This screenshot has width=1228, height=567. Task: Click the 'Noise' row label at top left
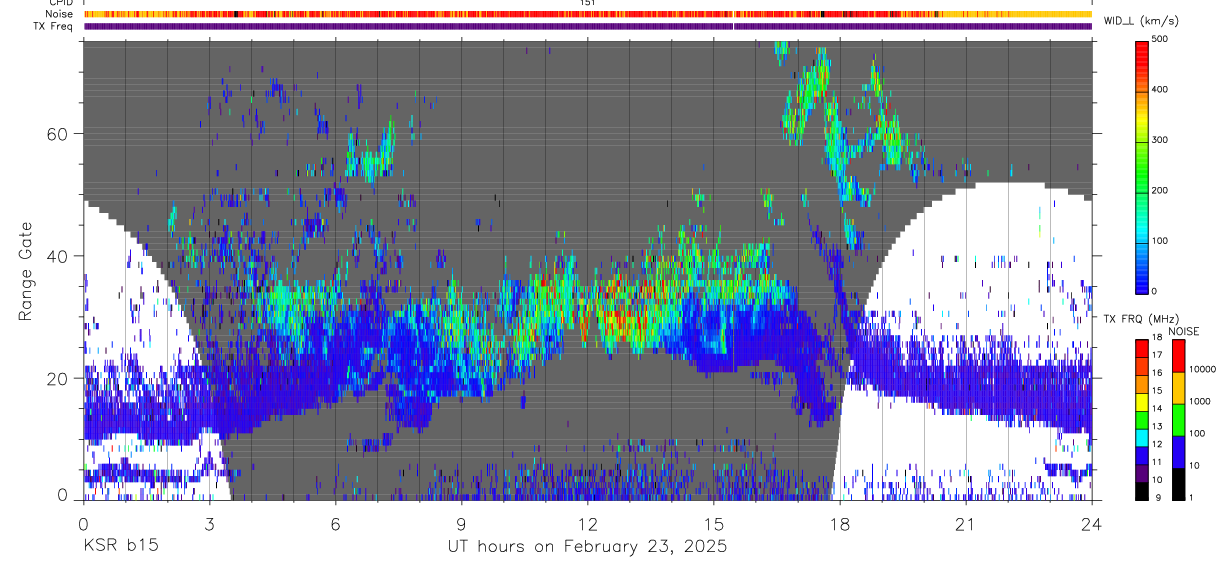tap(60, 14)
